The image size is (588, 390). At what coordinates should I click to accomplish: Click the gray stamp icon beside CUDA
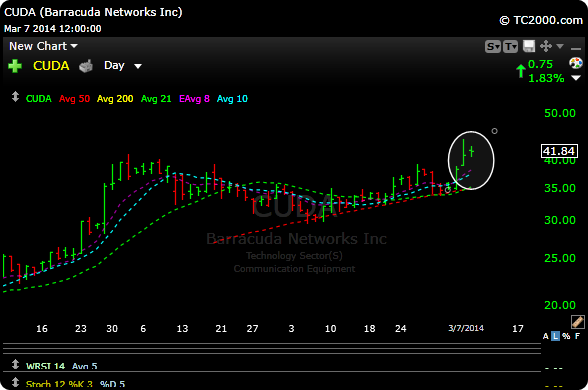(x=86, y=66)
